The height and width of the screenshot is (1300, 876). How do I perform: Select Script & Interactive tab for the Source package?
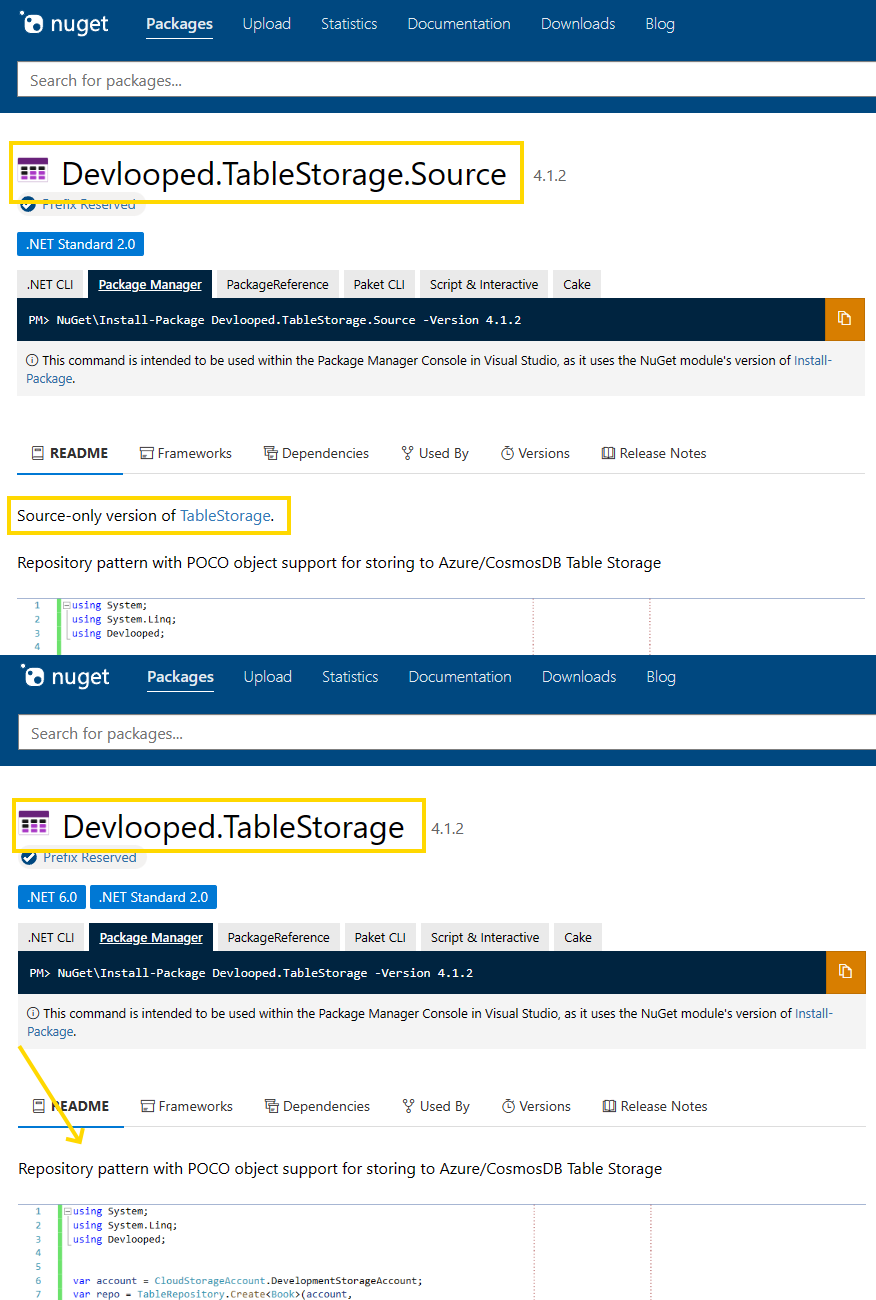click(x=484, y=284)
